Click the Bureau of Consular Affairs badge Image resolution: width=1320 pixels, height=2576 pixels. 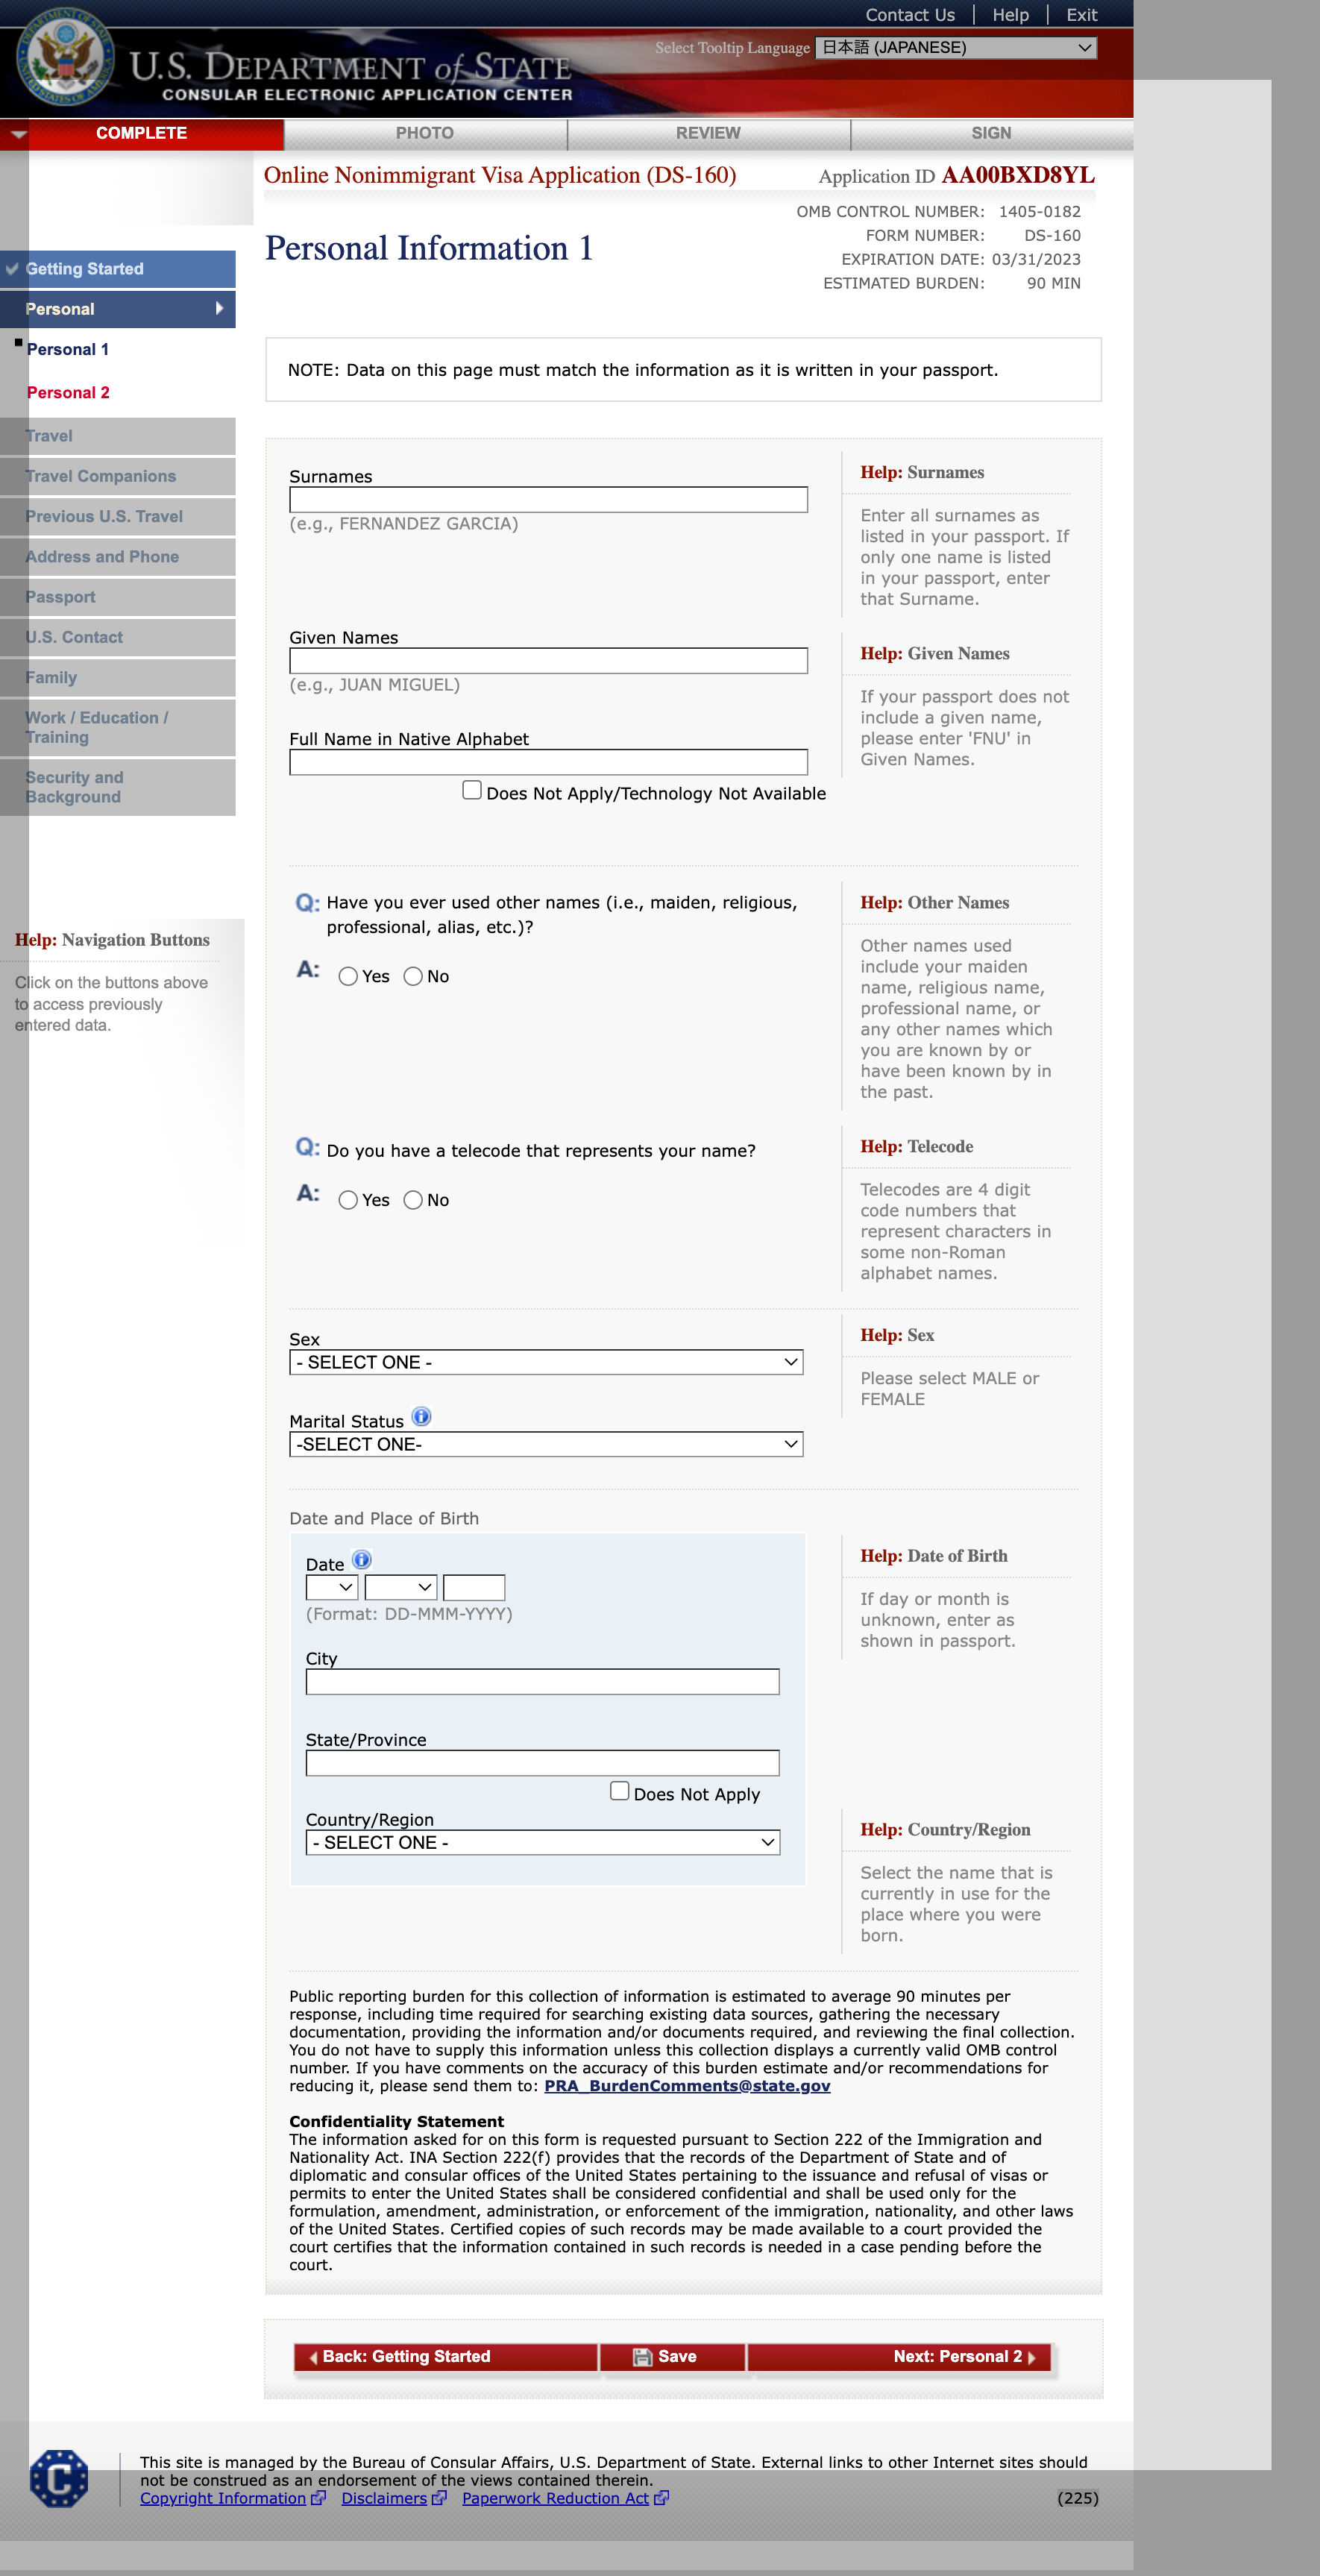click(59, 2478)
